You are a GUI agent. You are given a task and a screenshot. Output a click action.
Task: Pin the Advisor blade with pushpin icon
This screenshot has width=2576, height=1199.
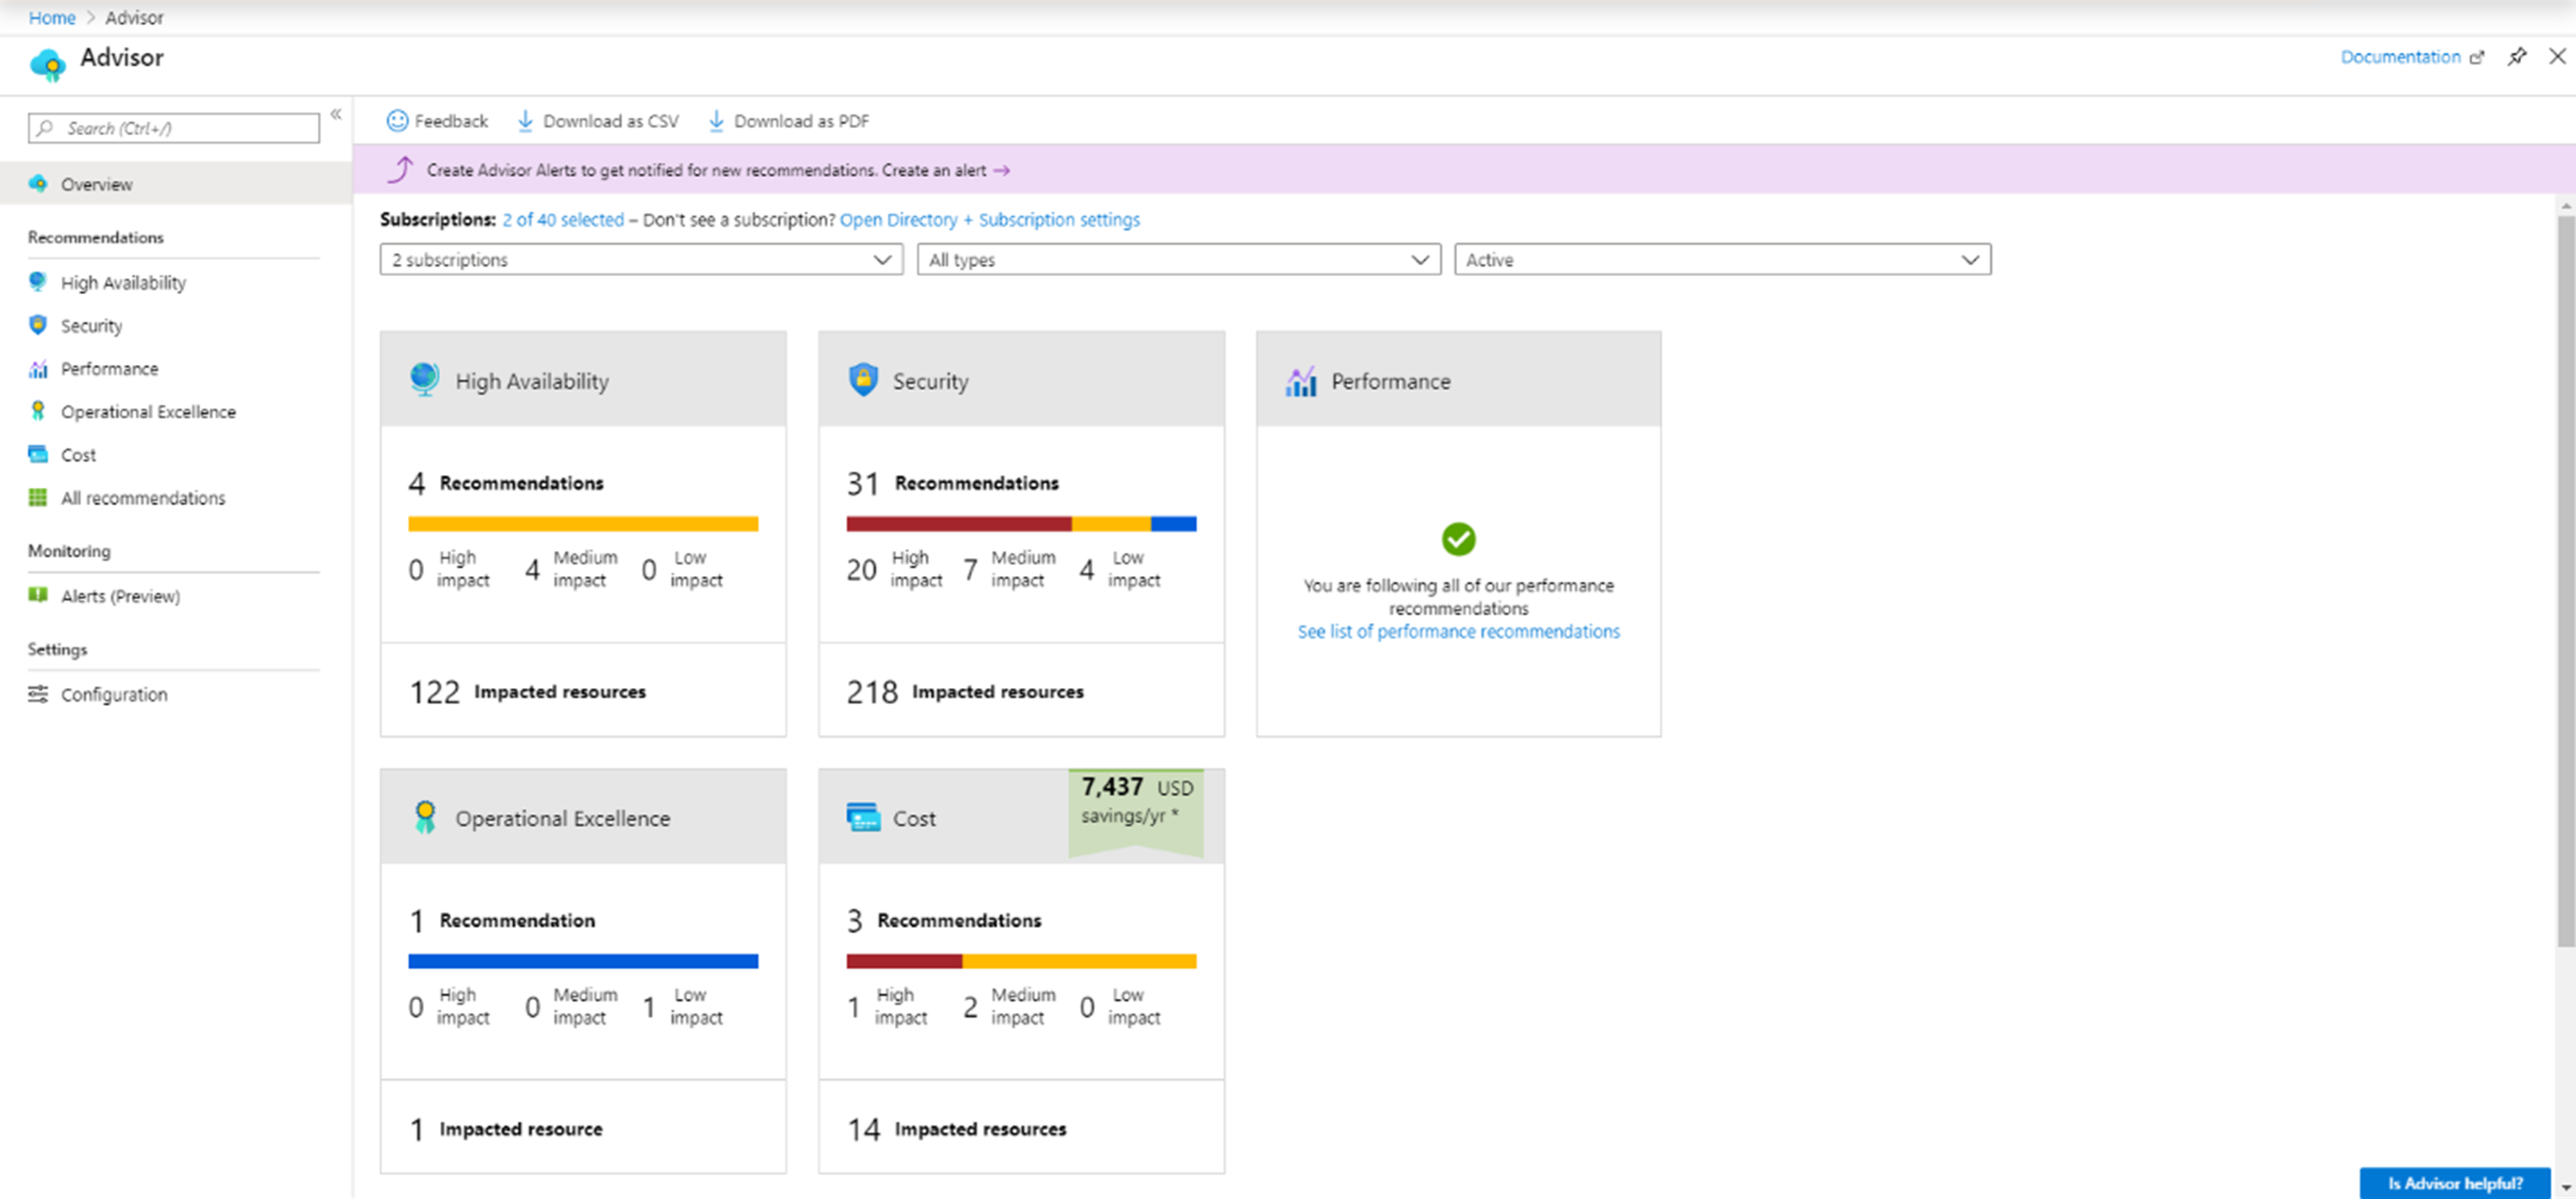(x=2517, y=57)
